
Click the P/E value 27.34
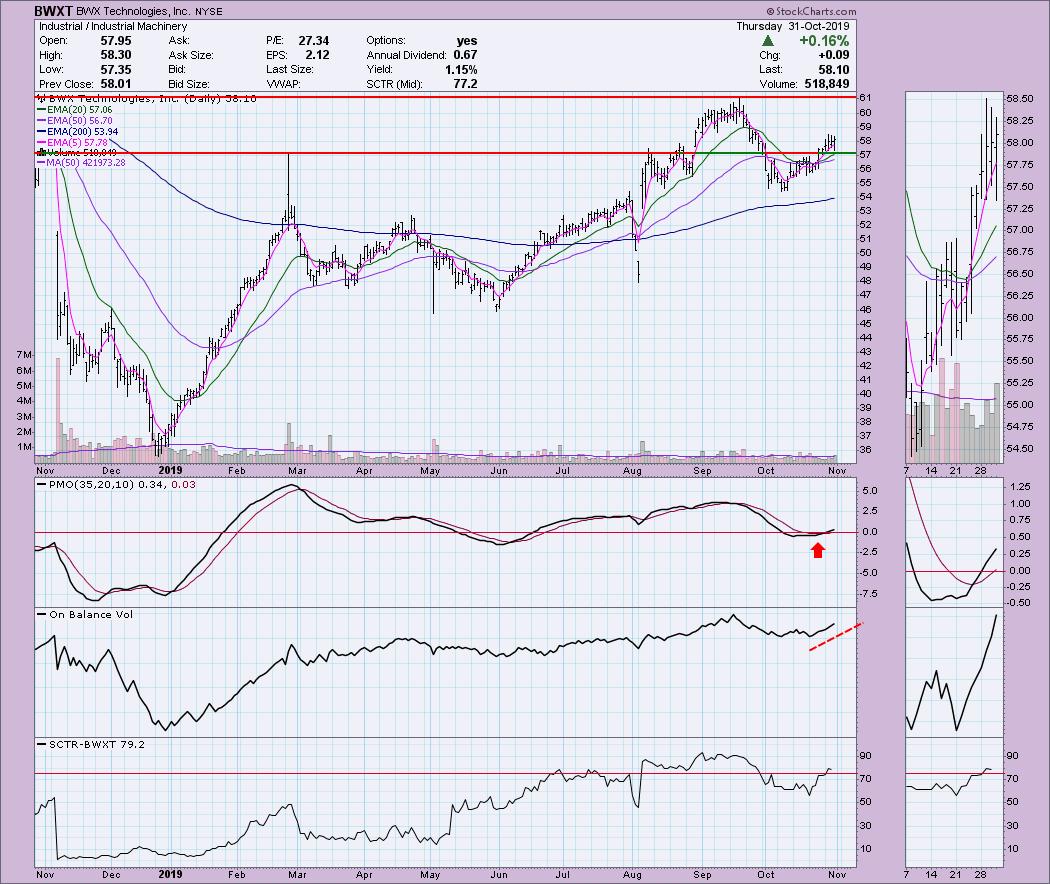pos(313,41)
